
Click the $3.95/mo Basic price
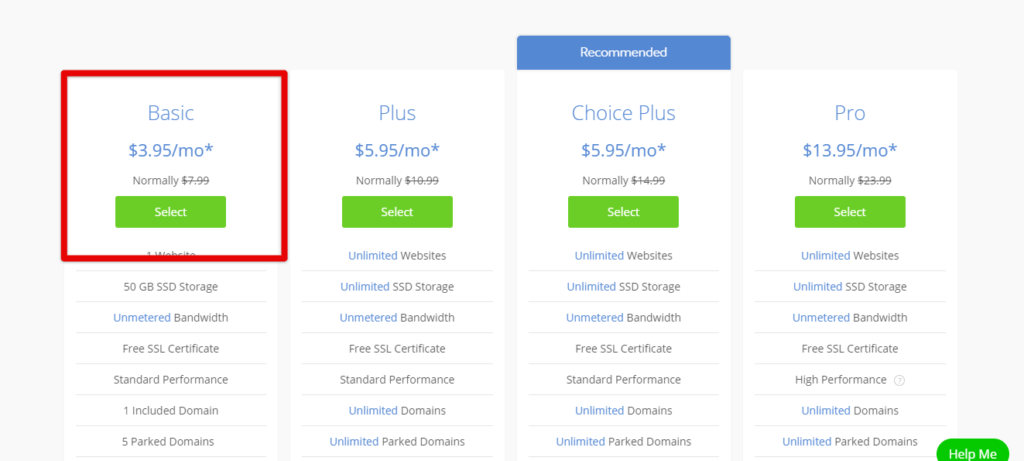pyautogui.click(x=170, y=150)
